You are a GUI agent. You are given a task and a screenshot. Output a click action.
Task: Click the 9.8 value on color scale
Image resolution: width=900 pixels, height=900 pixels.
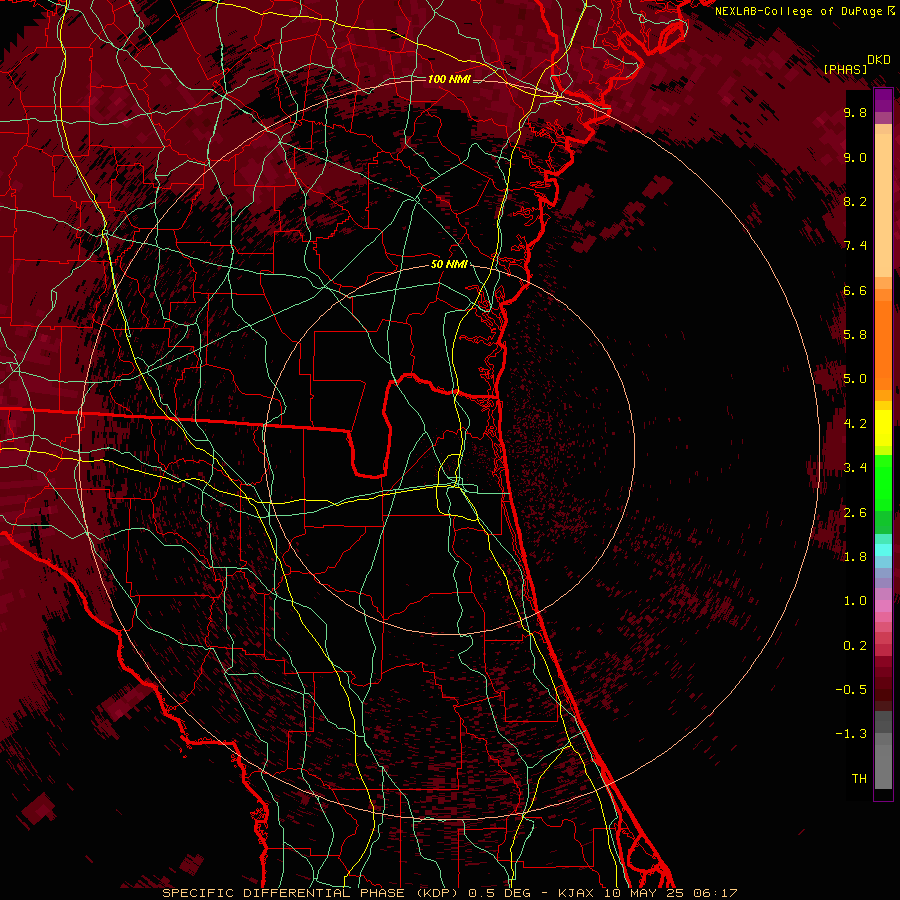(x=855, y=113)
